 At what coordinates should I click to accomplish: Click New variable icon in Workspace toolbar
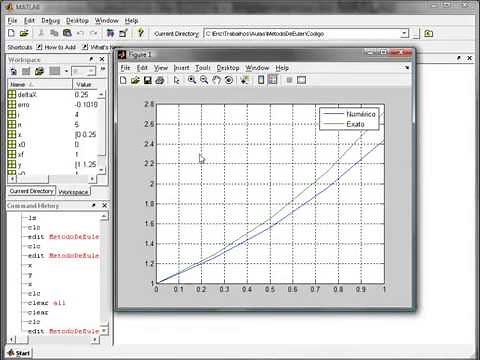pyautogui.click(x=13, y=71)
